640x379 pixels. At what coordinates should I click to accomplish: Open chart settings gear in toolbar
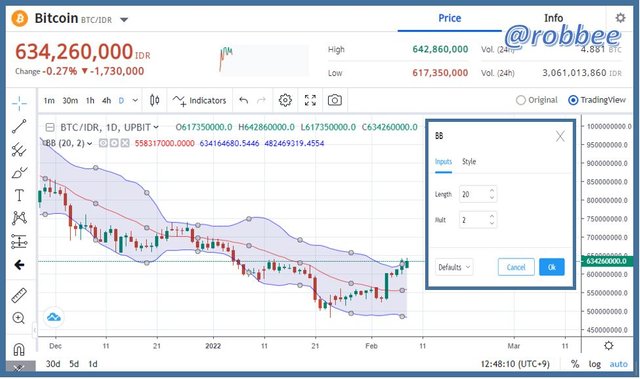coord(285,100)
